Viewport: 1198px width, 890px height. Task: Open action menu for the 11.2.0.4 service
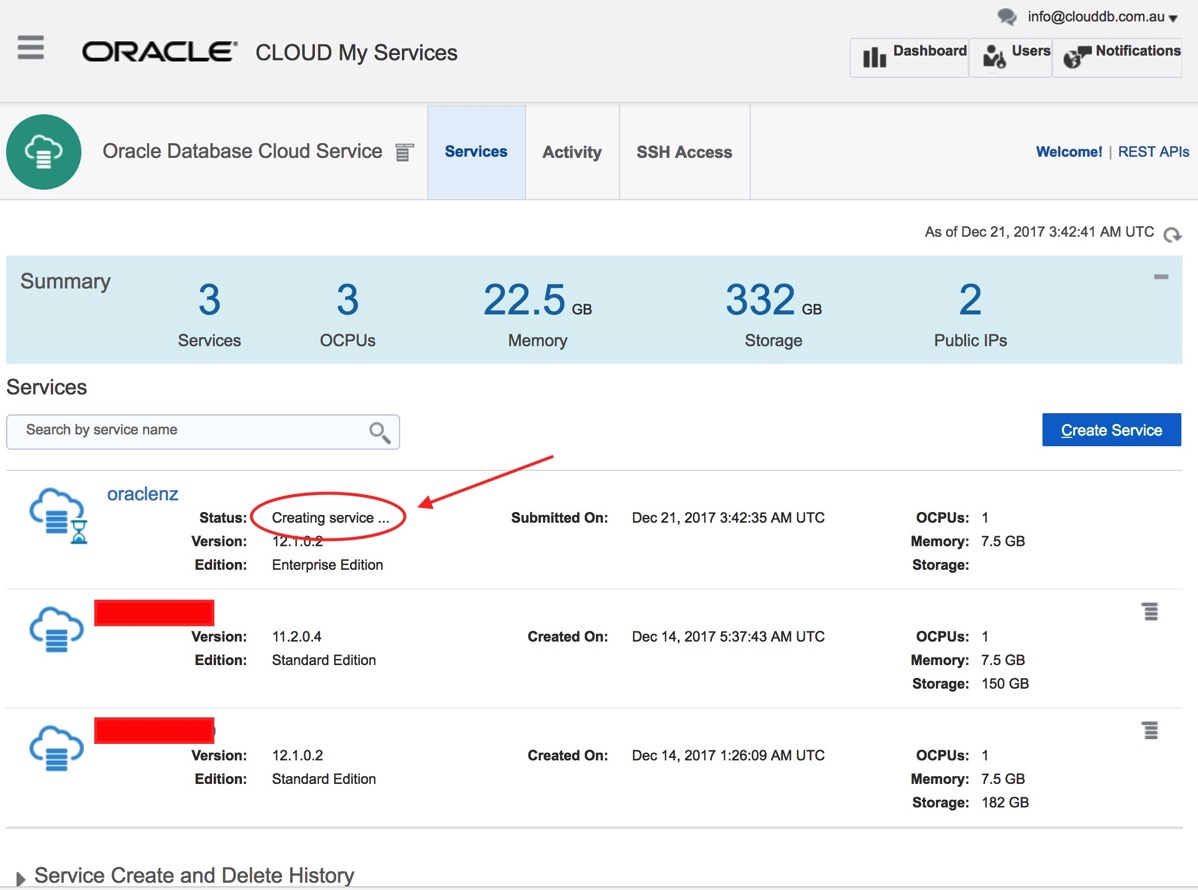1150,612
